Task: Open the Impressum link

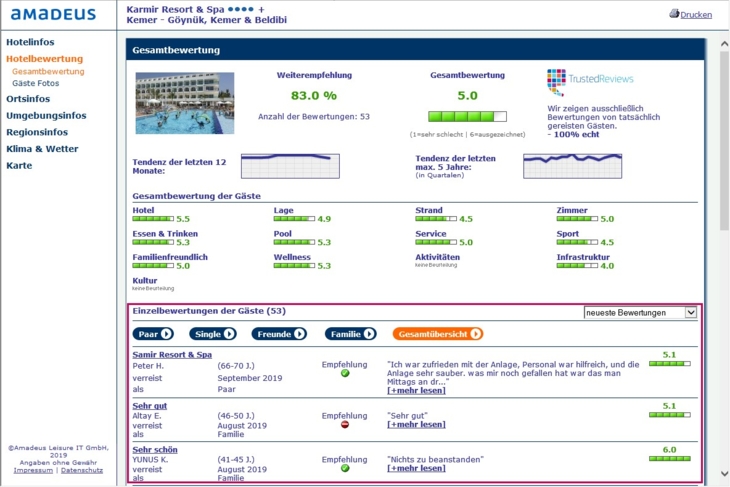Action: coord(33,470)
